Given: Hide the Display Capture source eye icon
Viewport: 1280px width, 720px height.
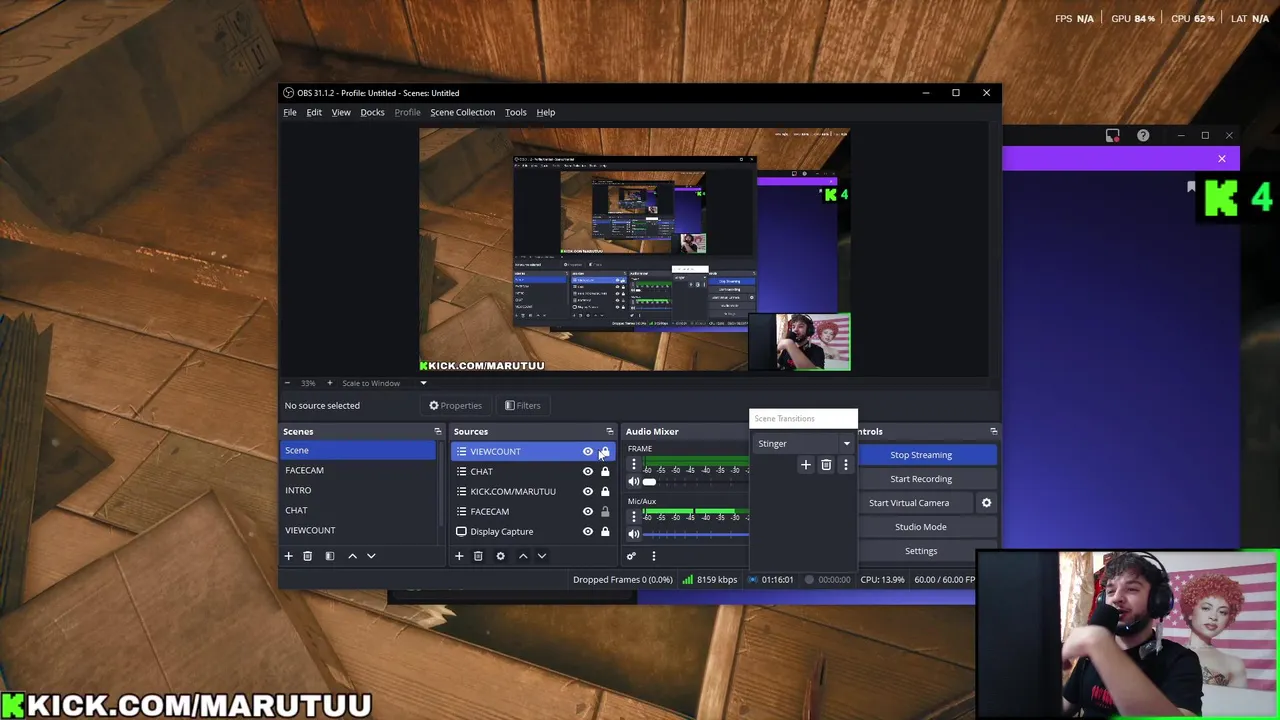Looking at the screenshot, I should pyautogui.click(x=587, y=532).
